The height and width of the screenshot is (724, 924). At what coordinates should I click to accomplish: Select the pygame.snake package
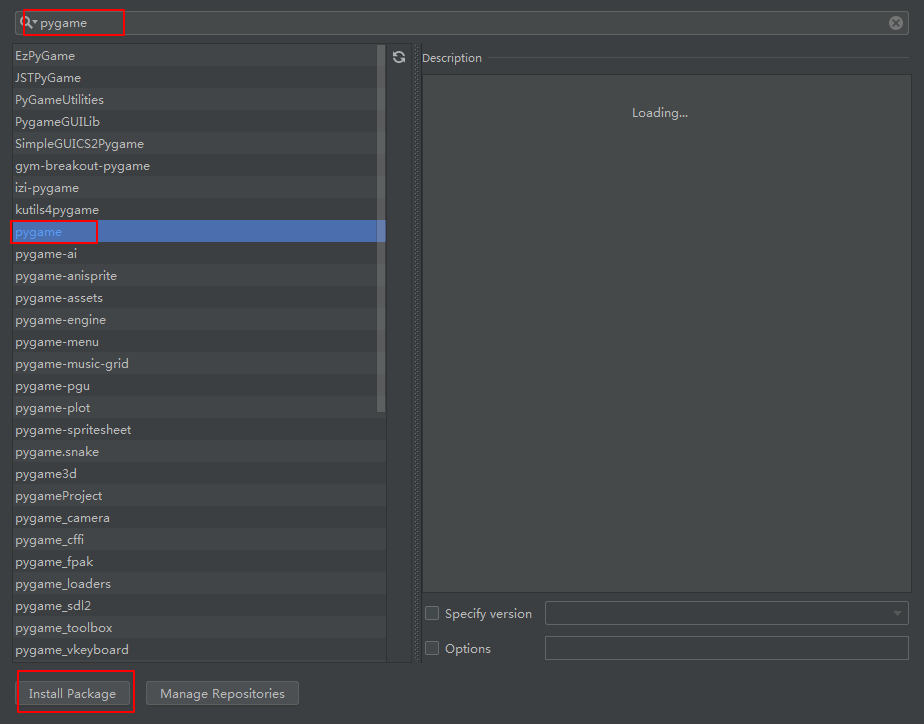point(199,452)
